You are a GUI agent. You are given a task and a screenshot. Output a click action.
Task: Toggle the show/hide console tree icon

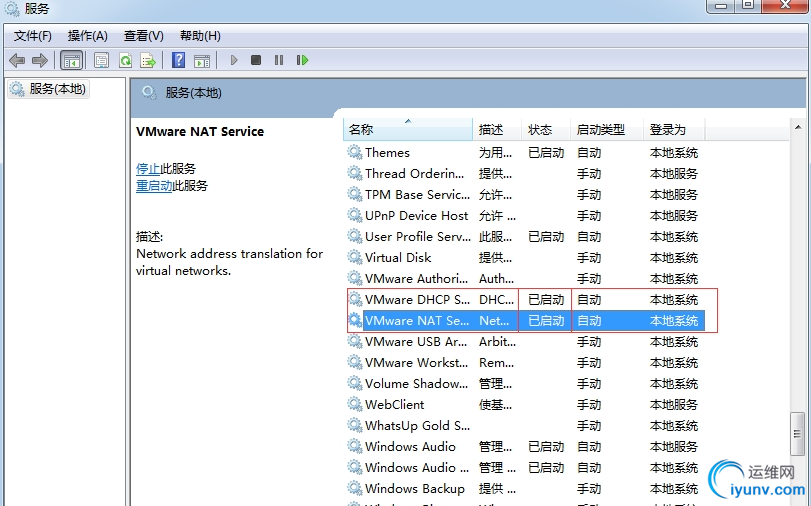coord(71,61)
